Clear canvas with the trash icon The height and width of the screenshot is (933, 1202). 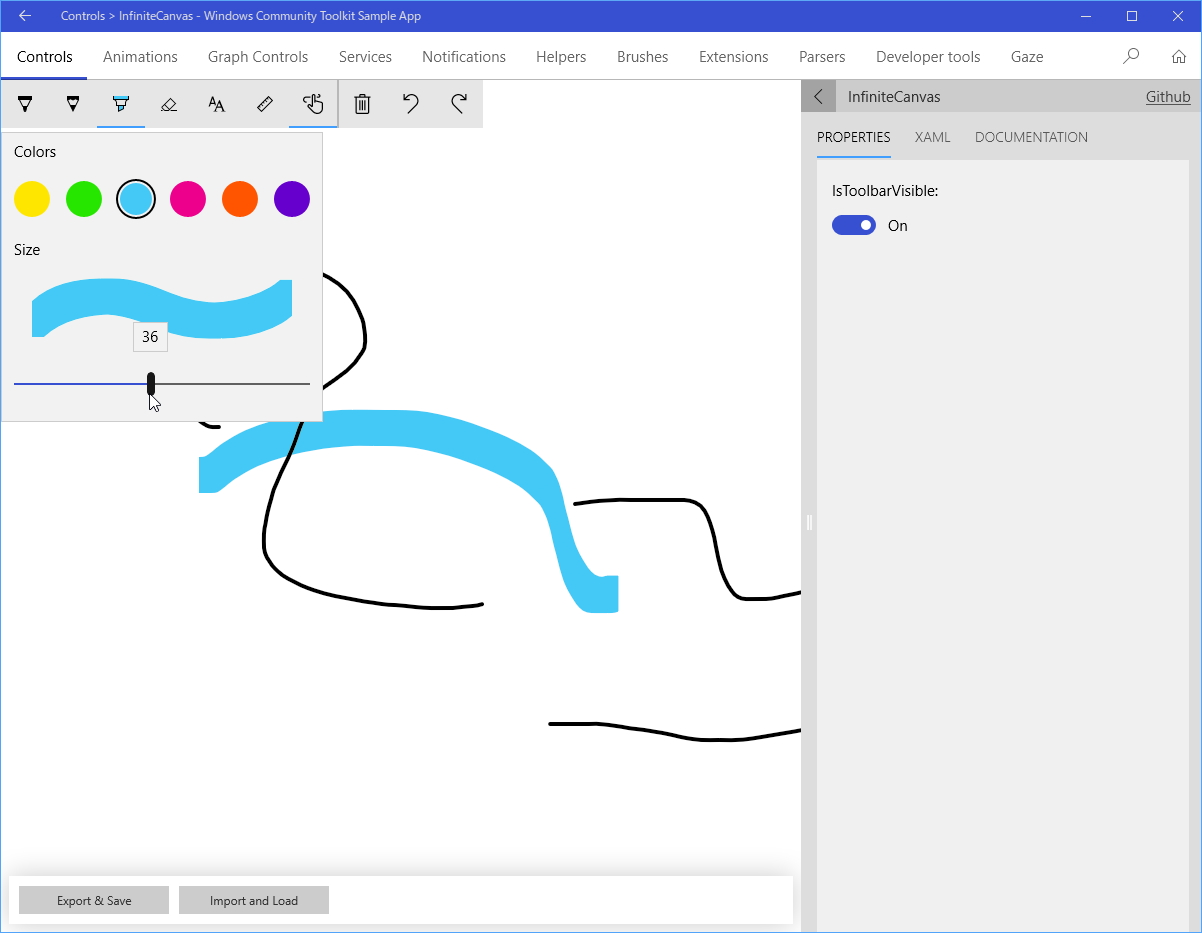363,103
